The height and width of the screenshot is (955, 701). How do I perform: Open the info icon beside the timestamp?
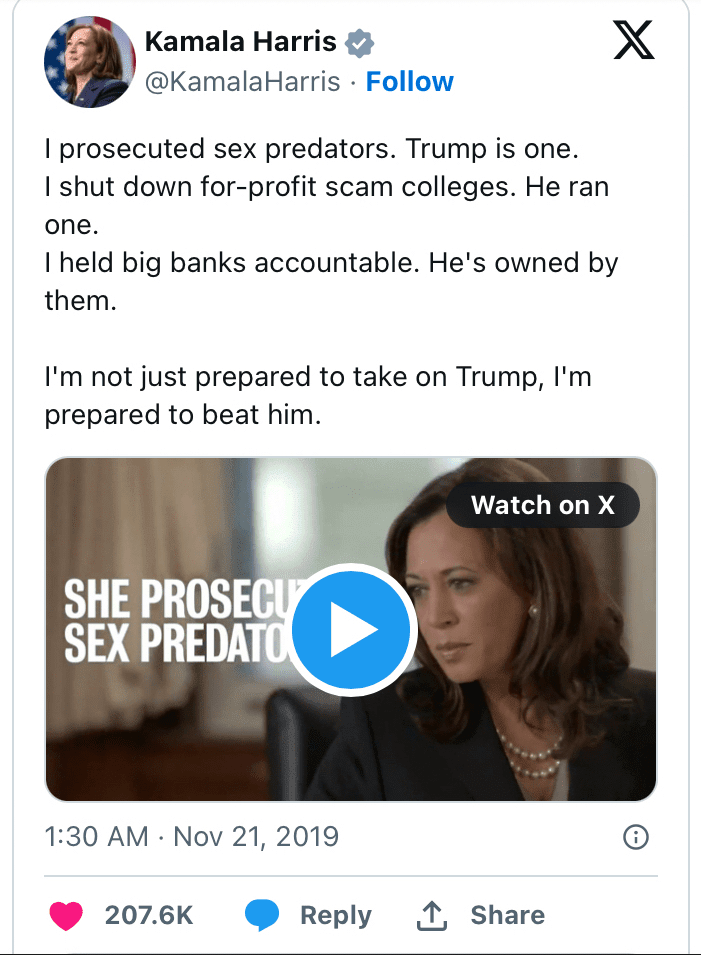pyautogui.click(x=636, y=837)
